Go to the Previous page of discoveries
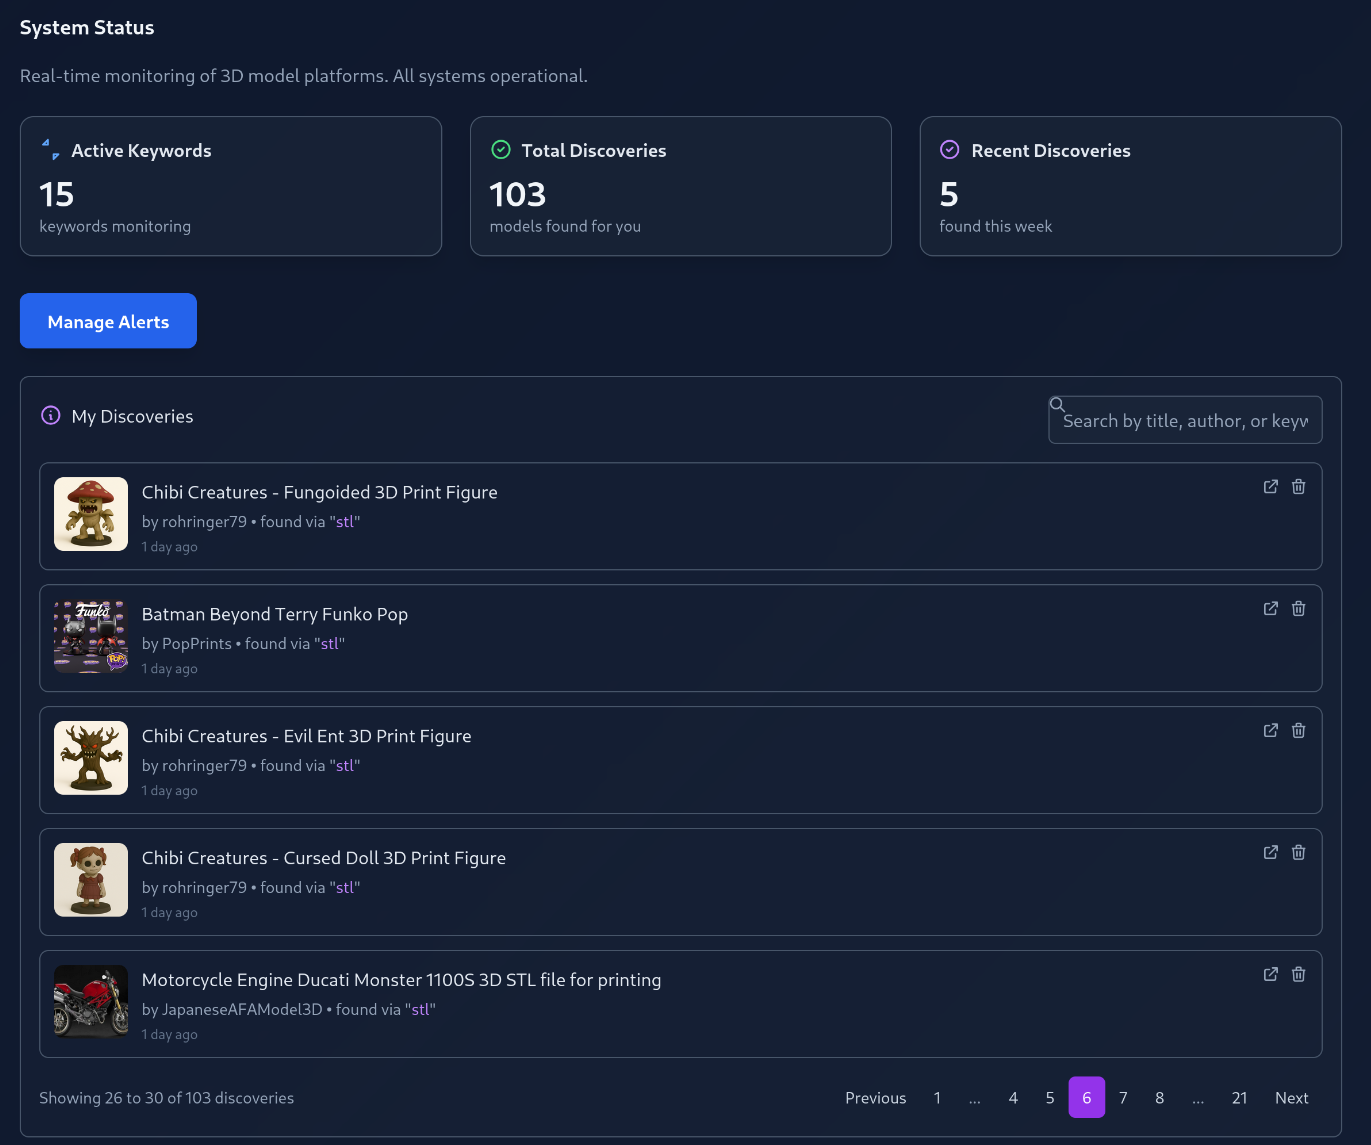The image size is (1371, 1145). 875,1098
